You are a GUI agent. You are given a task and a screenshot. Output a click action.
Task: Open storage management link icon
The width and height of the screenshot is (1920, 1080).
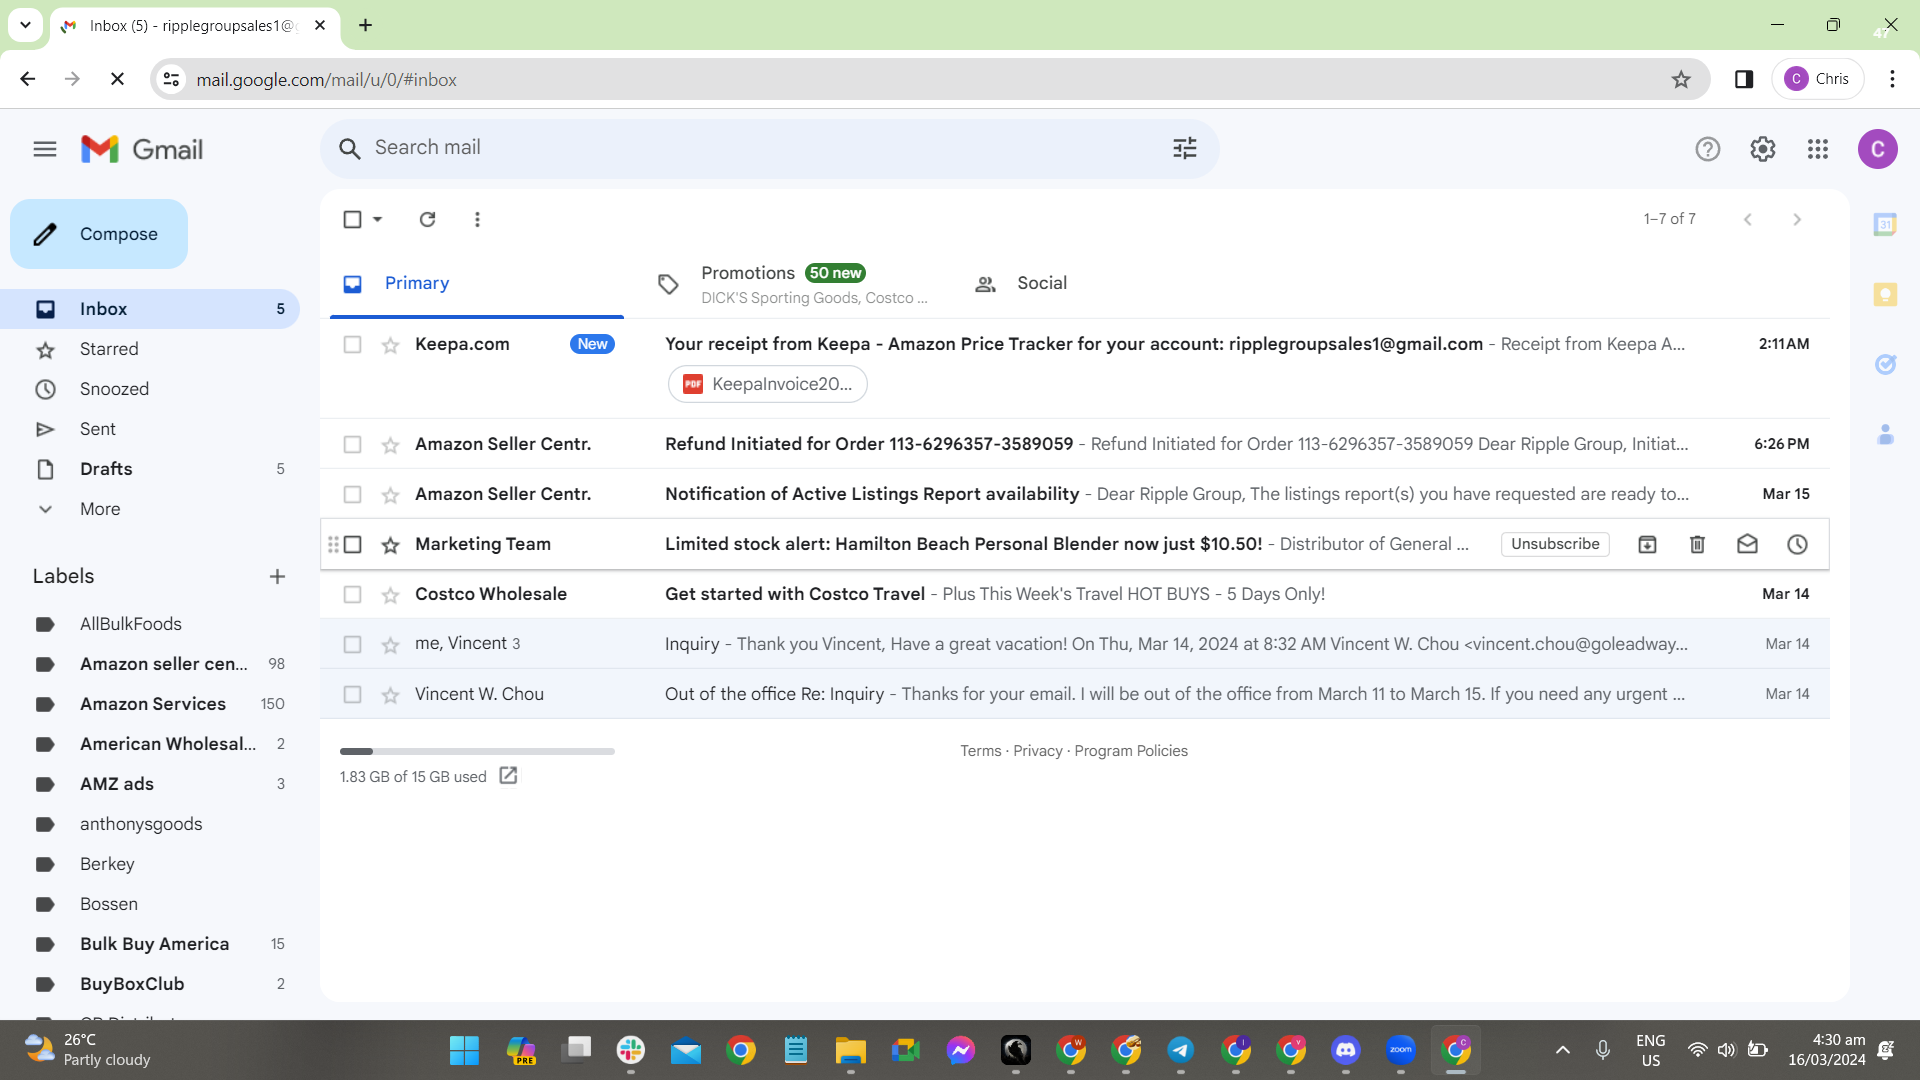tap(508, 775)
